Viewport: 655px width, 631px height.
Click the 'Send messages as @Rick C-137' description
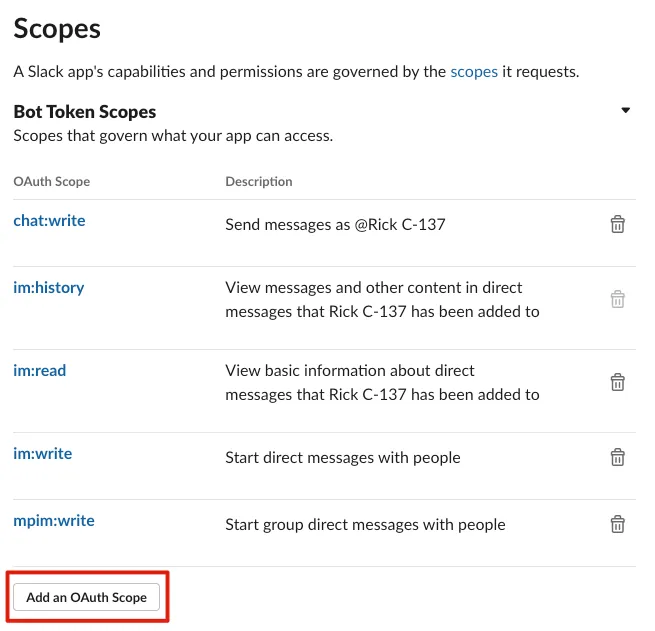click(335, 225)
